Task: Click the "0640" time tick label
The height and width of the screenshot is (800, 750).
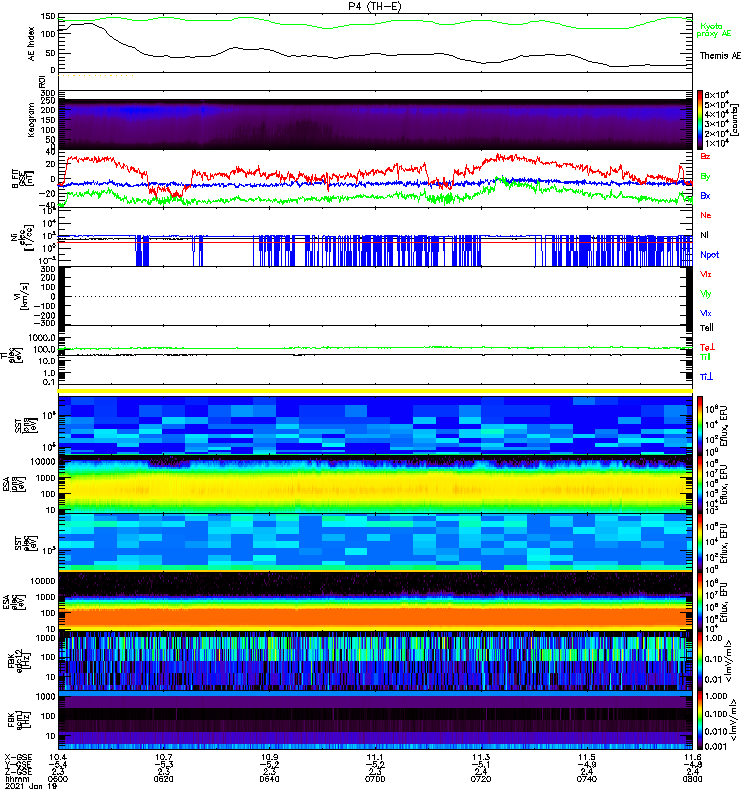Action: tap(269, 779)
